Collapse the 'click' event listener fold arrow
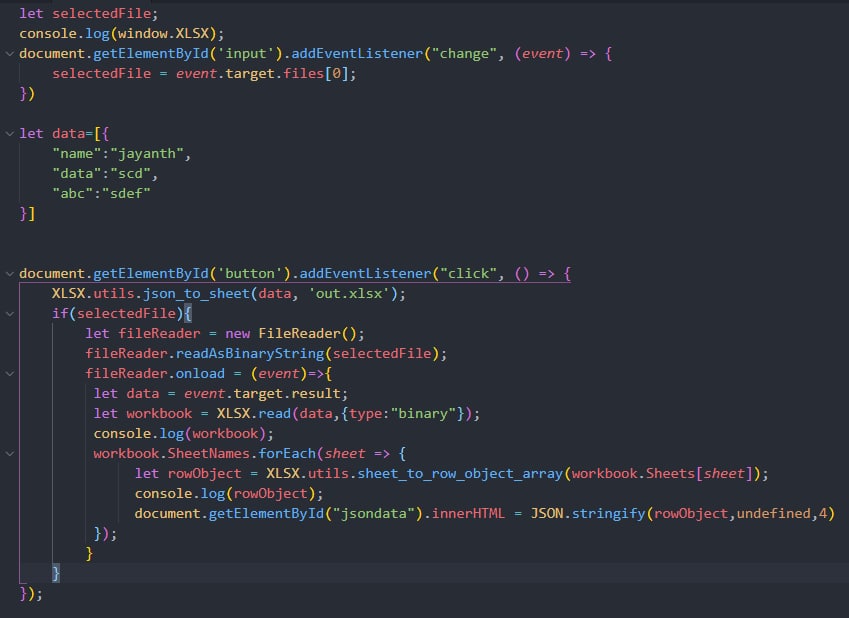This screenshot has width=849, height=618. click(x=9, y=274)
